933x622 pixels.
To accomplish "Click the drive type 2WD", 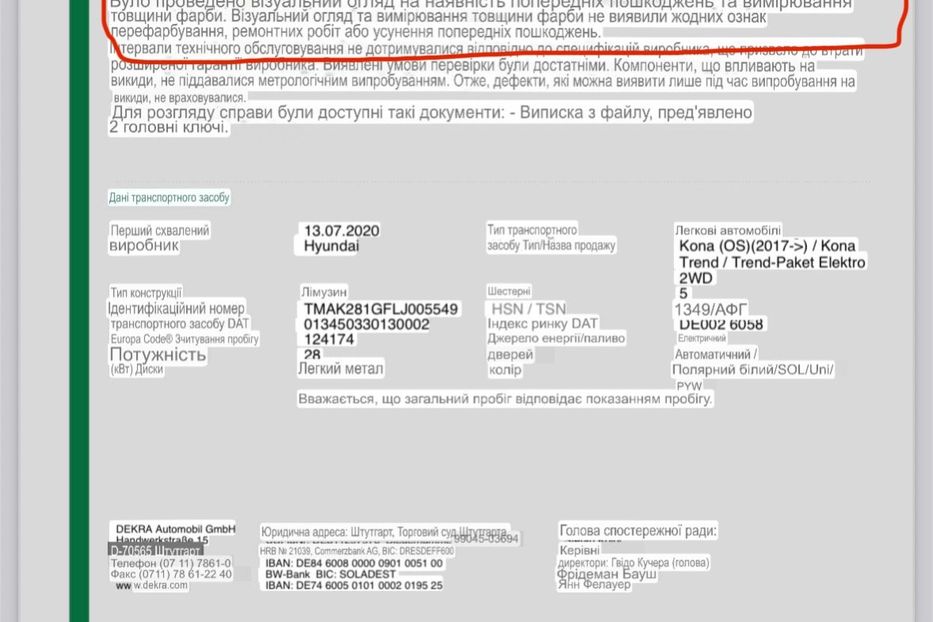I will coord(696,278).
